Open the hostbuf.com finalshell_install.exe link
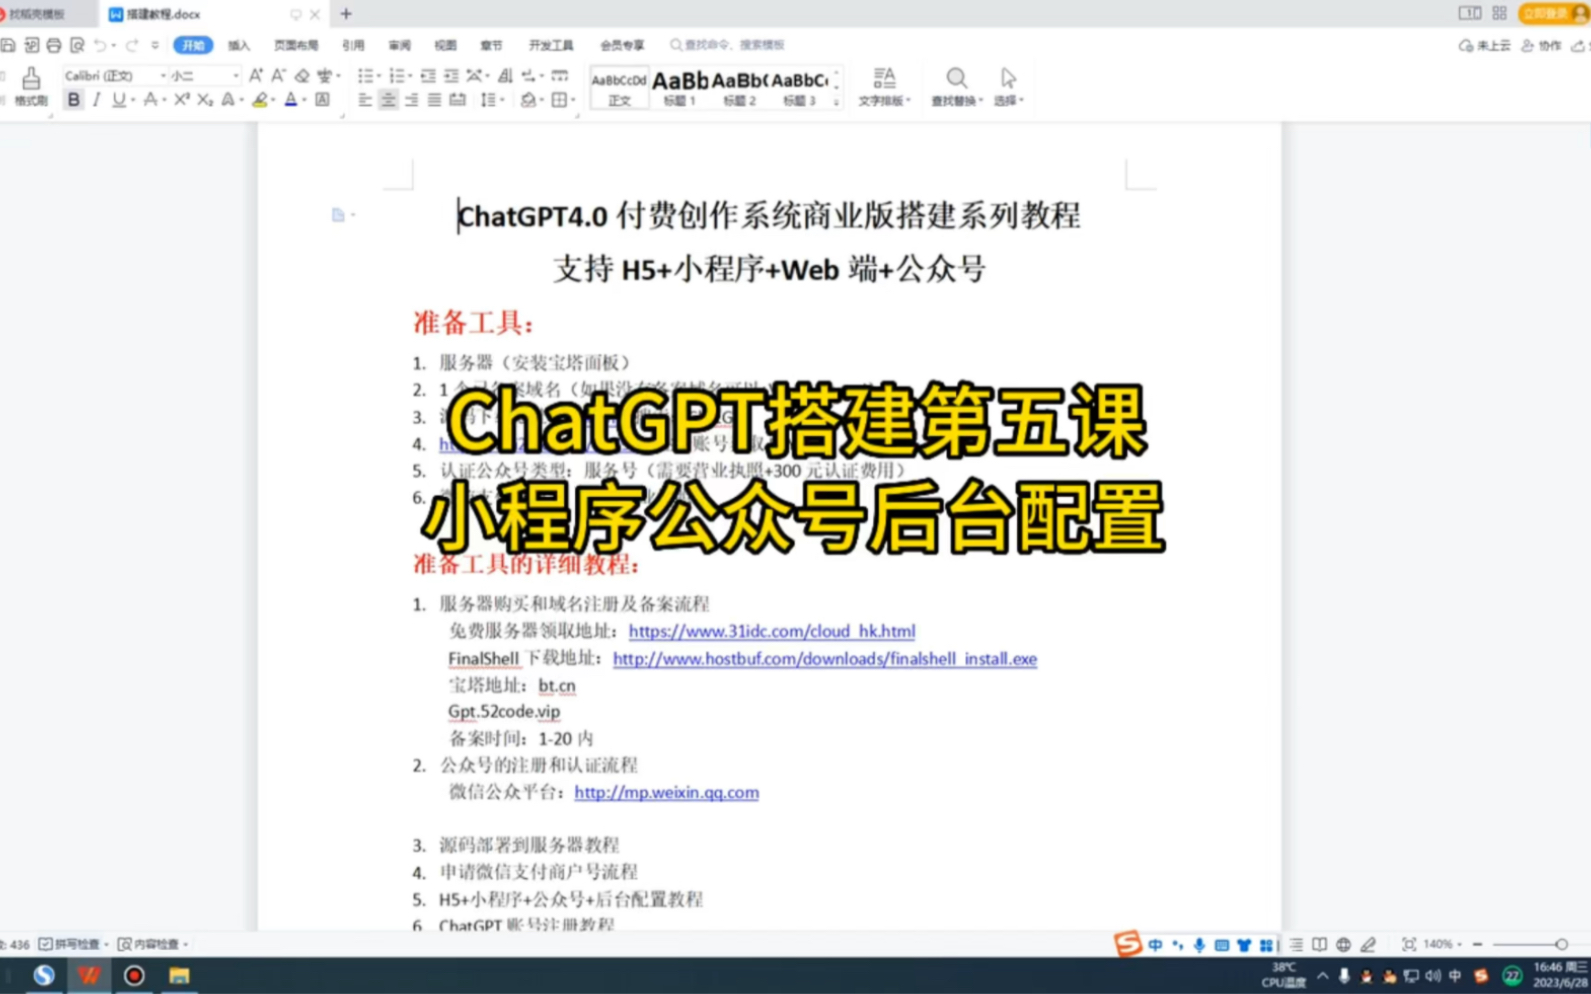Screen dimensions: 1591x994 coord(824,659)
